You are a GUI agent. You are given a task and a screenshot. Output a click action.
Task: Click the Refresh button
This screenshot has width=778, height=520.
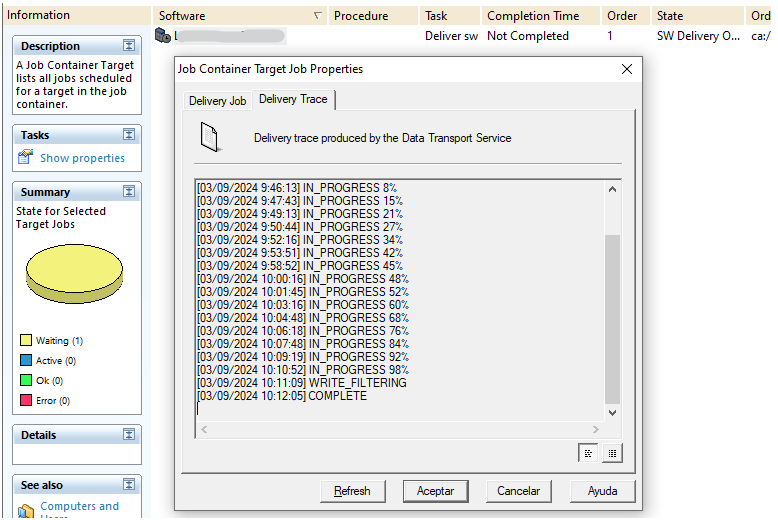(352, 491)
